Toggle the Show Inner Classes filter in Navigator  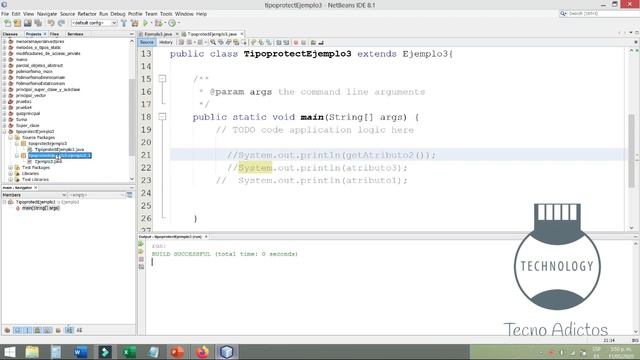[48, 330]
